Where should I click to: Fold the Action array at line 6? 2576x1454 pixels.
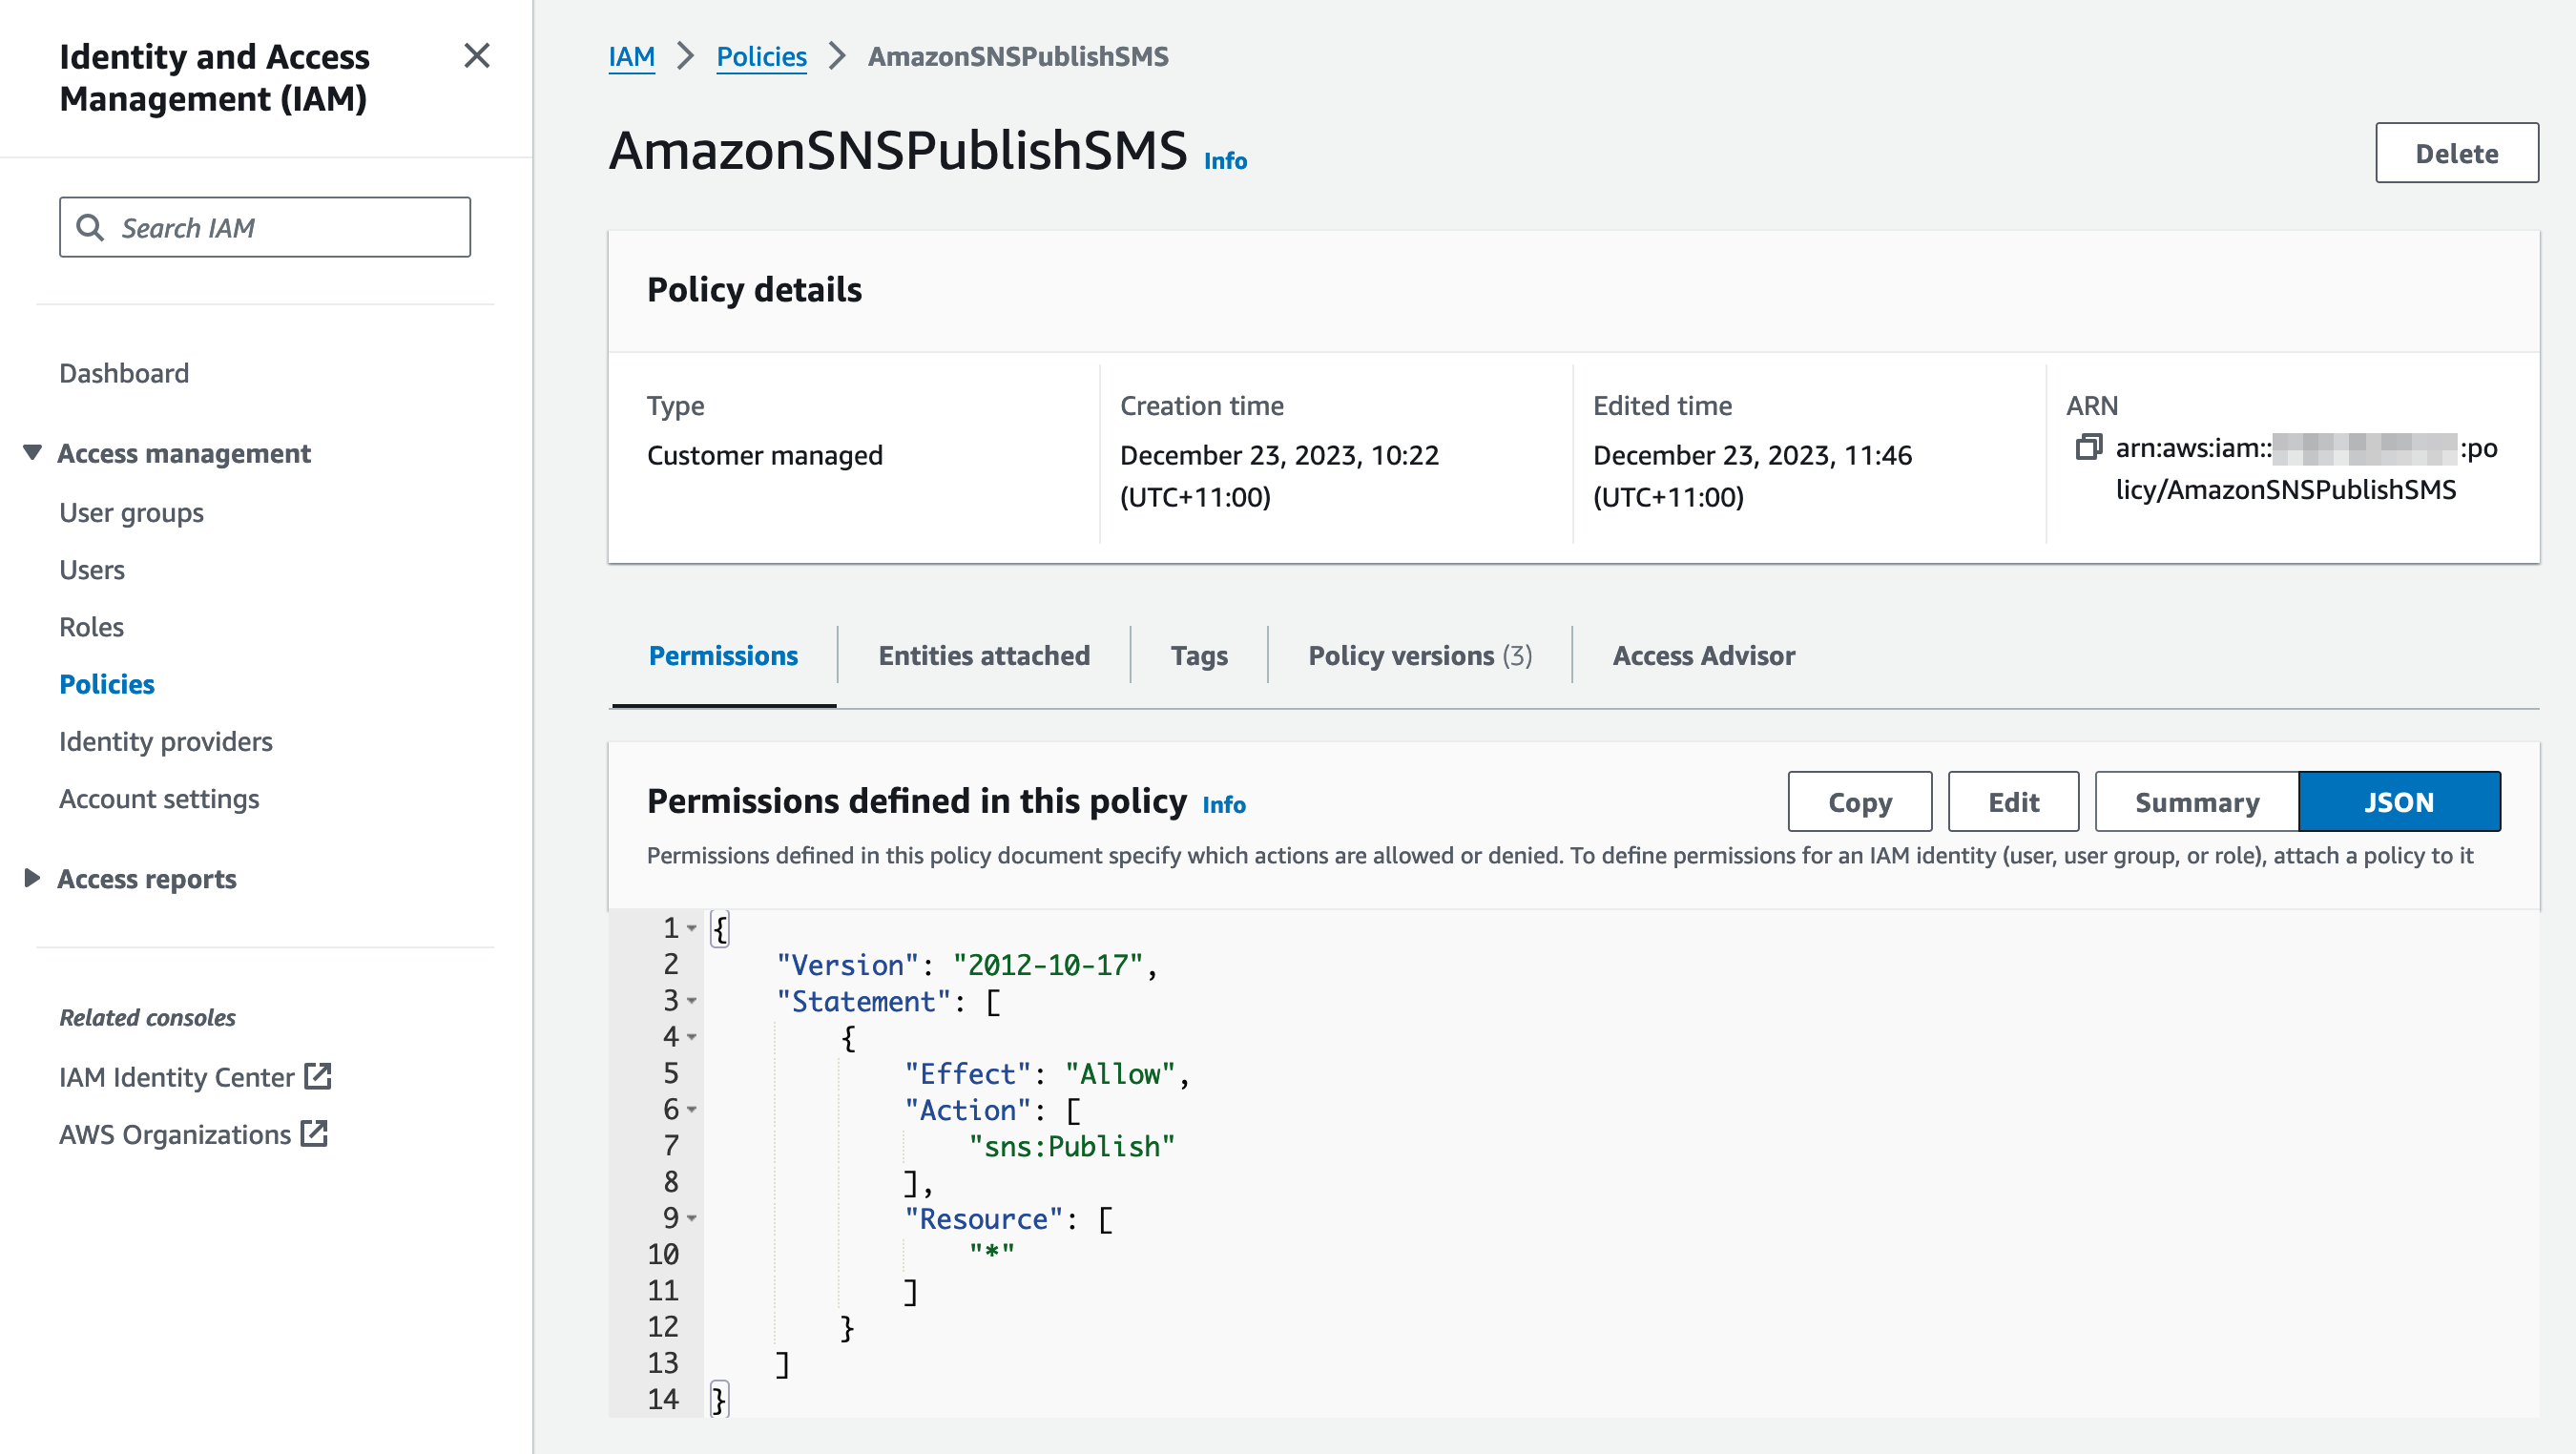tap(691, 1109)
